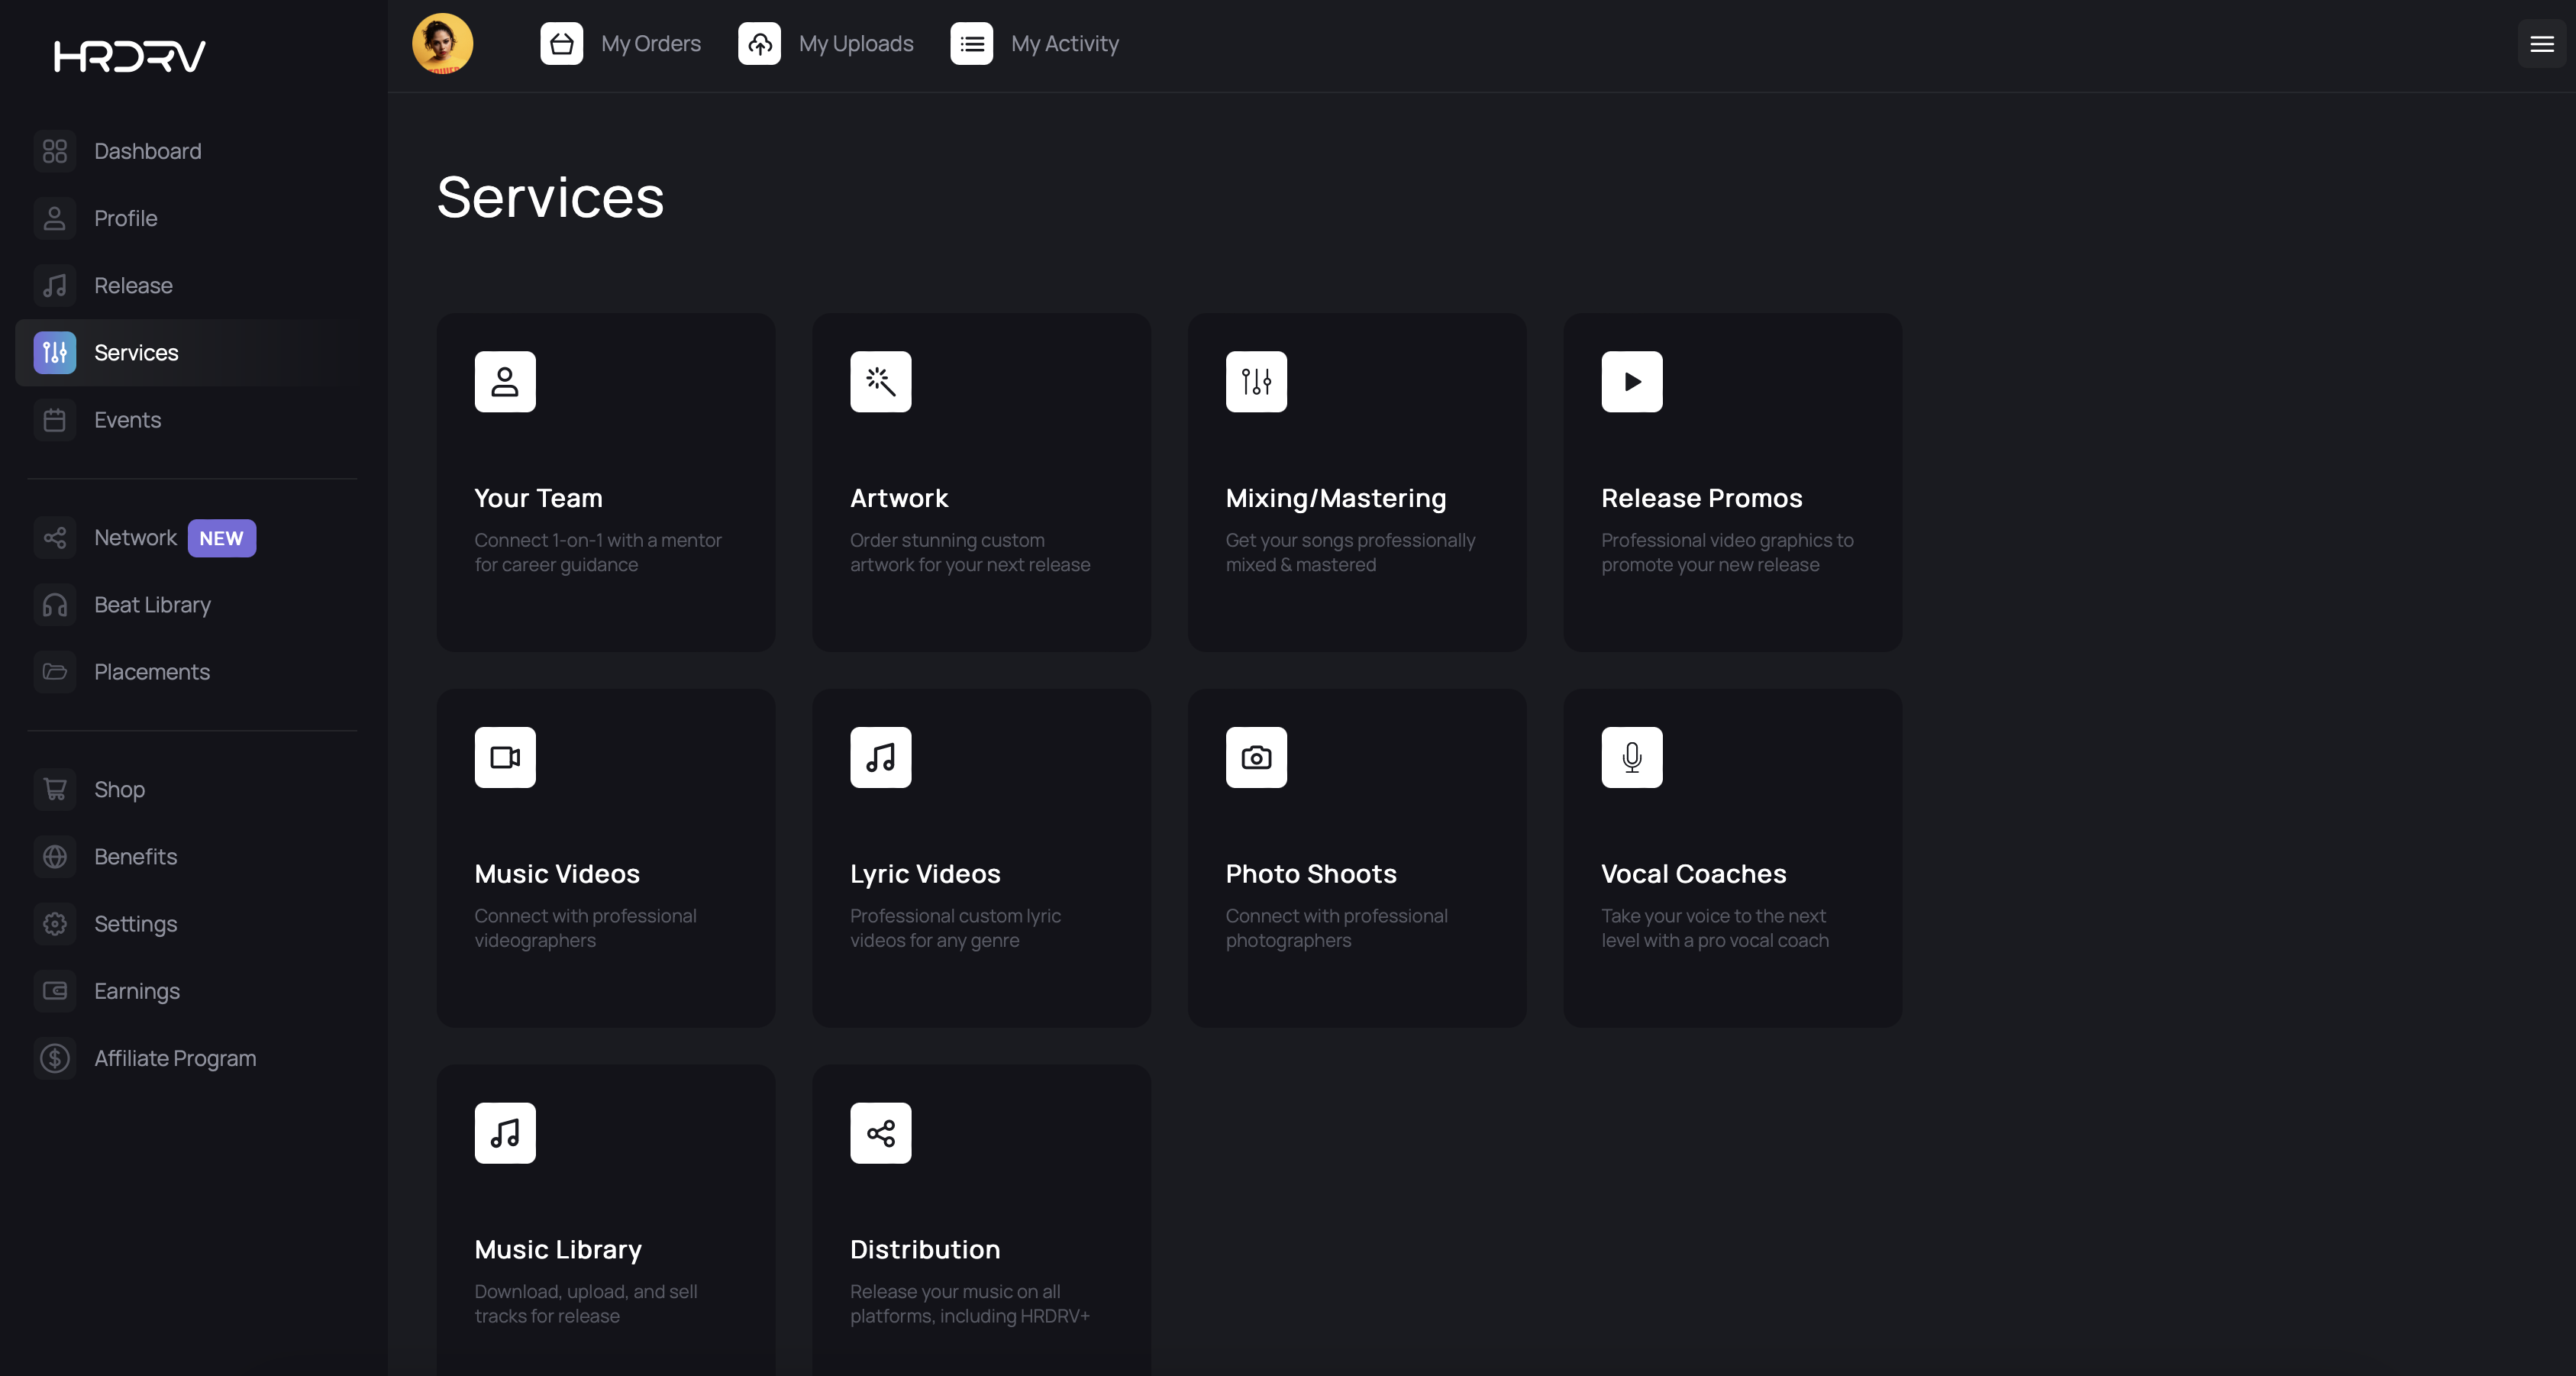Open the My Activity list icon

pyautogui.click(x=971, y=44)
